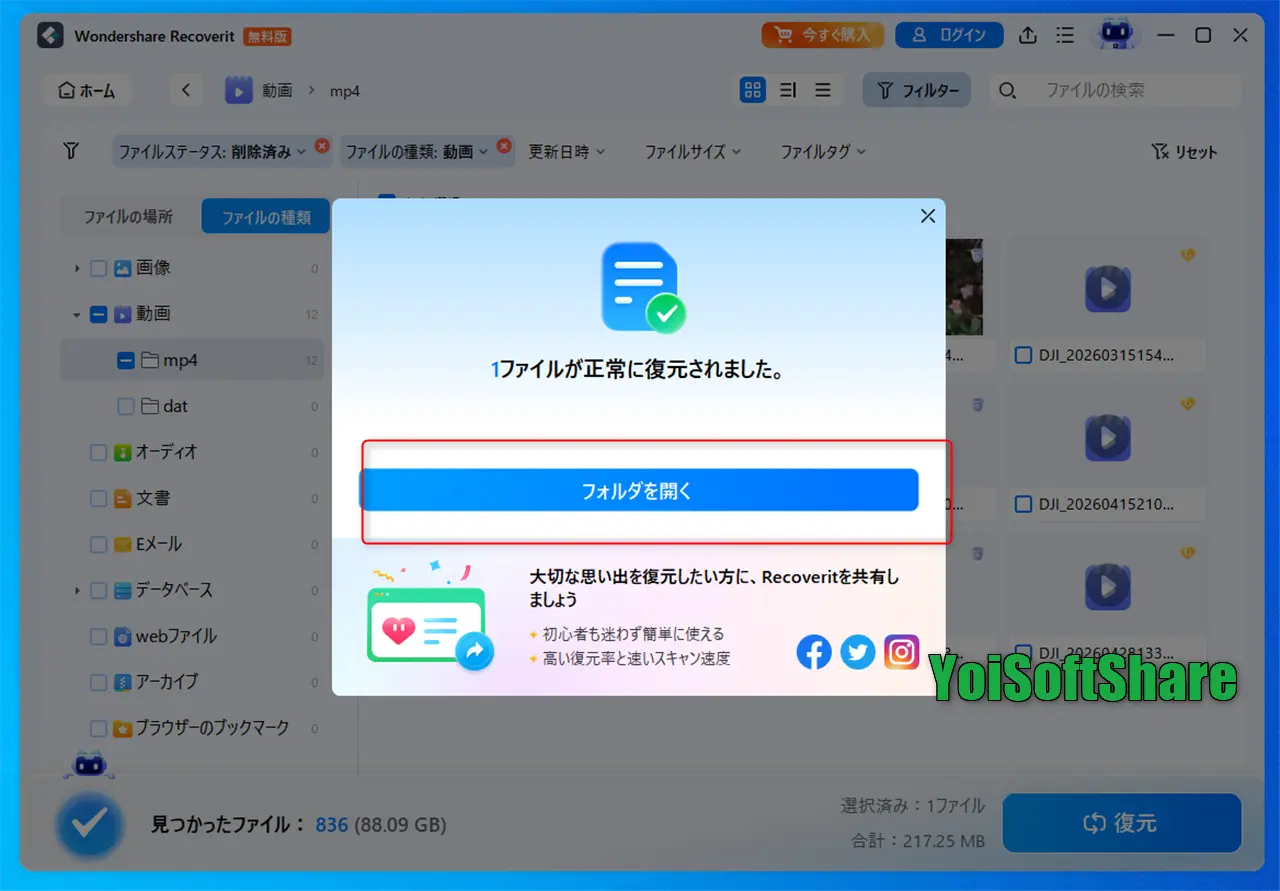1280x891 pixels.
Task: Click the Wondershare Recoverit logo icon
Action: pos(50,35)
